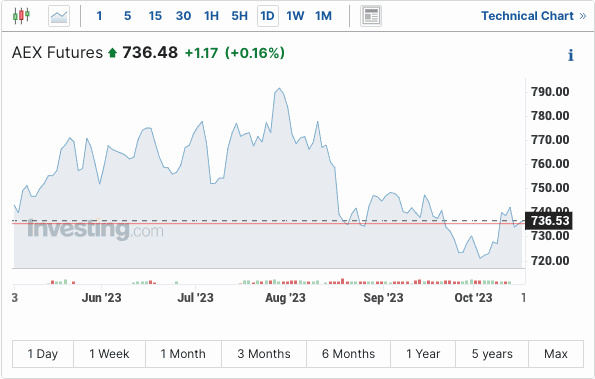Switch to candlestick chart type
Screen dimensions: 595x379
(21, 16)
